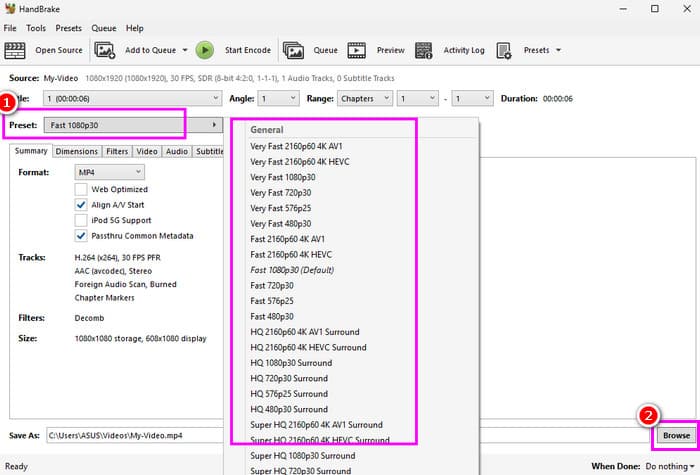Open the Range Chapters dropdown

365,98
